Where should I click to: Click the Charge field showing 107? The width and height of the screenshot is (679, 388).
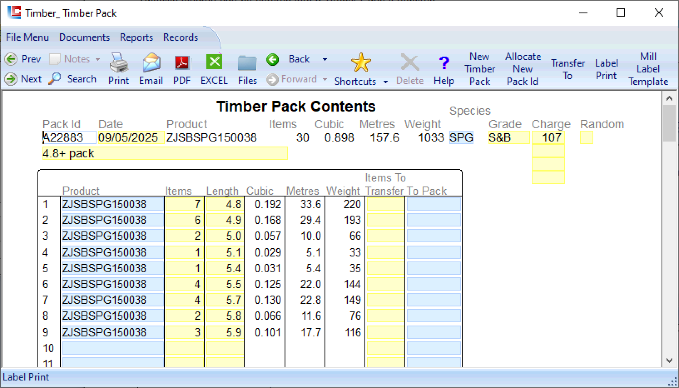pos(548,138)
